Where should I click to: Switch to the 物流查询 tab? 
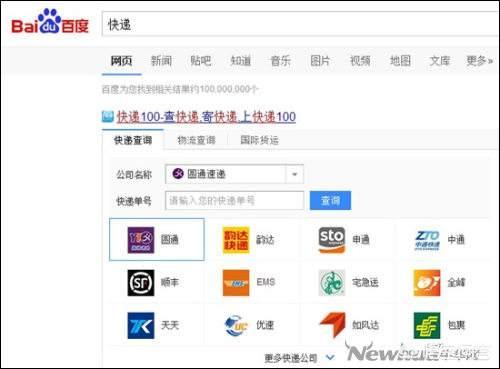coord(196,140)
